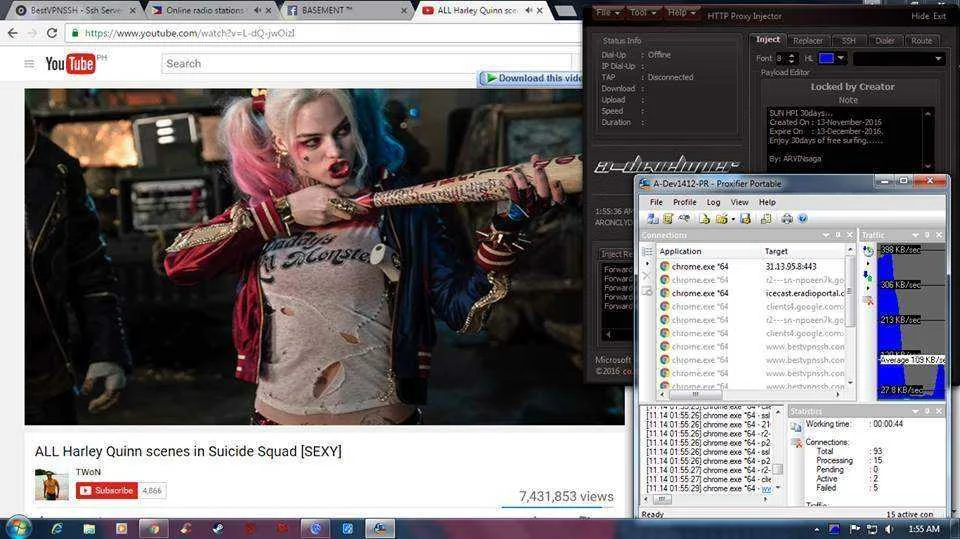Click the open profile folder icon in Proxifier
This screenshot has width=960, height=539.
pyautogui.click(x=721, y=219)
